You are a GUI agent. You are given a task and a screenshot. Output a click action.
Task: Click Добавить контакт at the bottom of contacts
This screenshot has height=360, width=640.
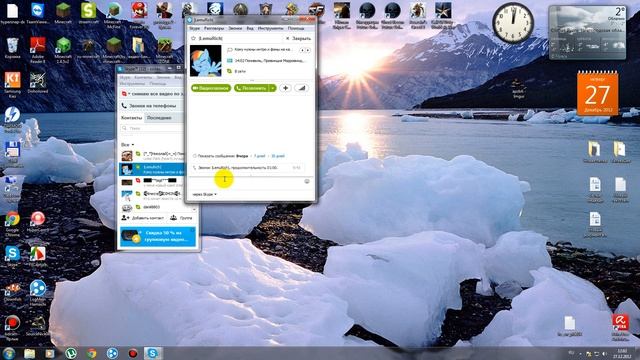(143, 218)
